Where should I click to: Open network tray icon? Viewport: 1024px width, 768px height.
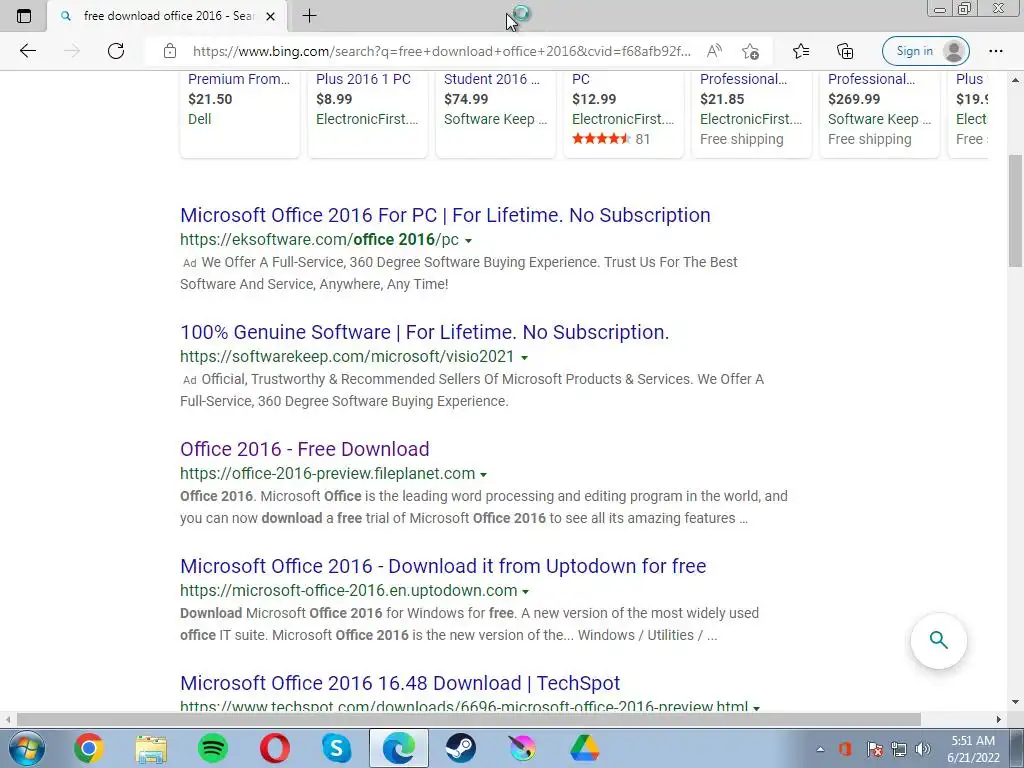(x=899, y=749)
